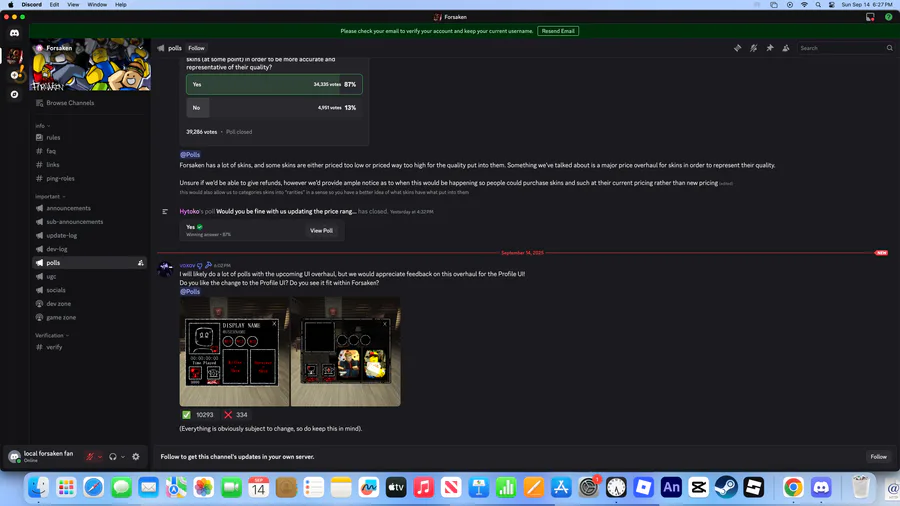
Task: Go to the announcements channel
Action: click(x=90, y=208)
